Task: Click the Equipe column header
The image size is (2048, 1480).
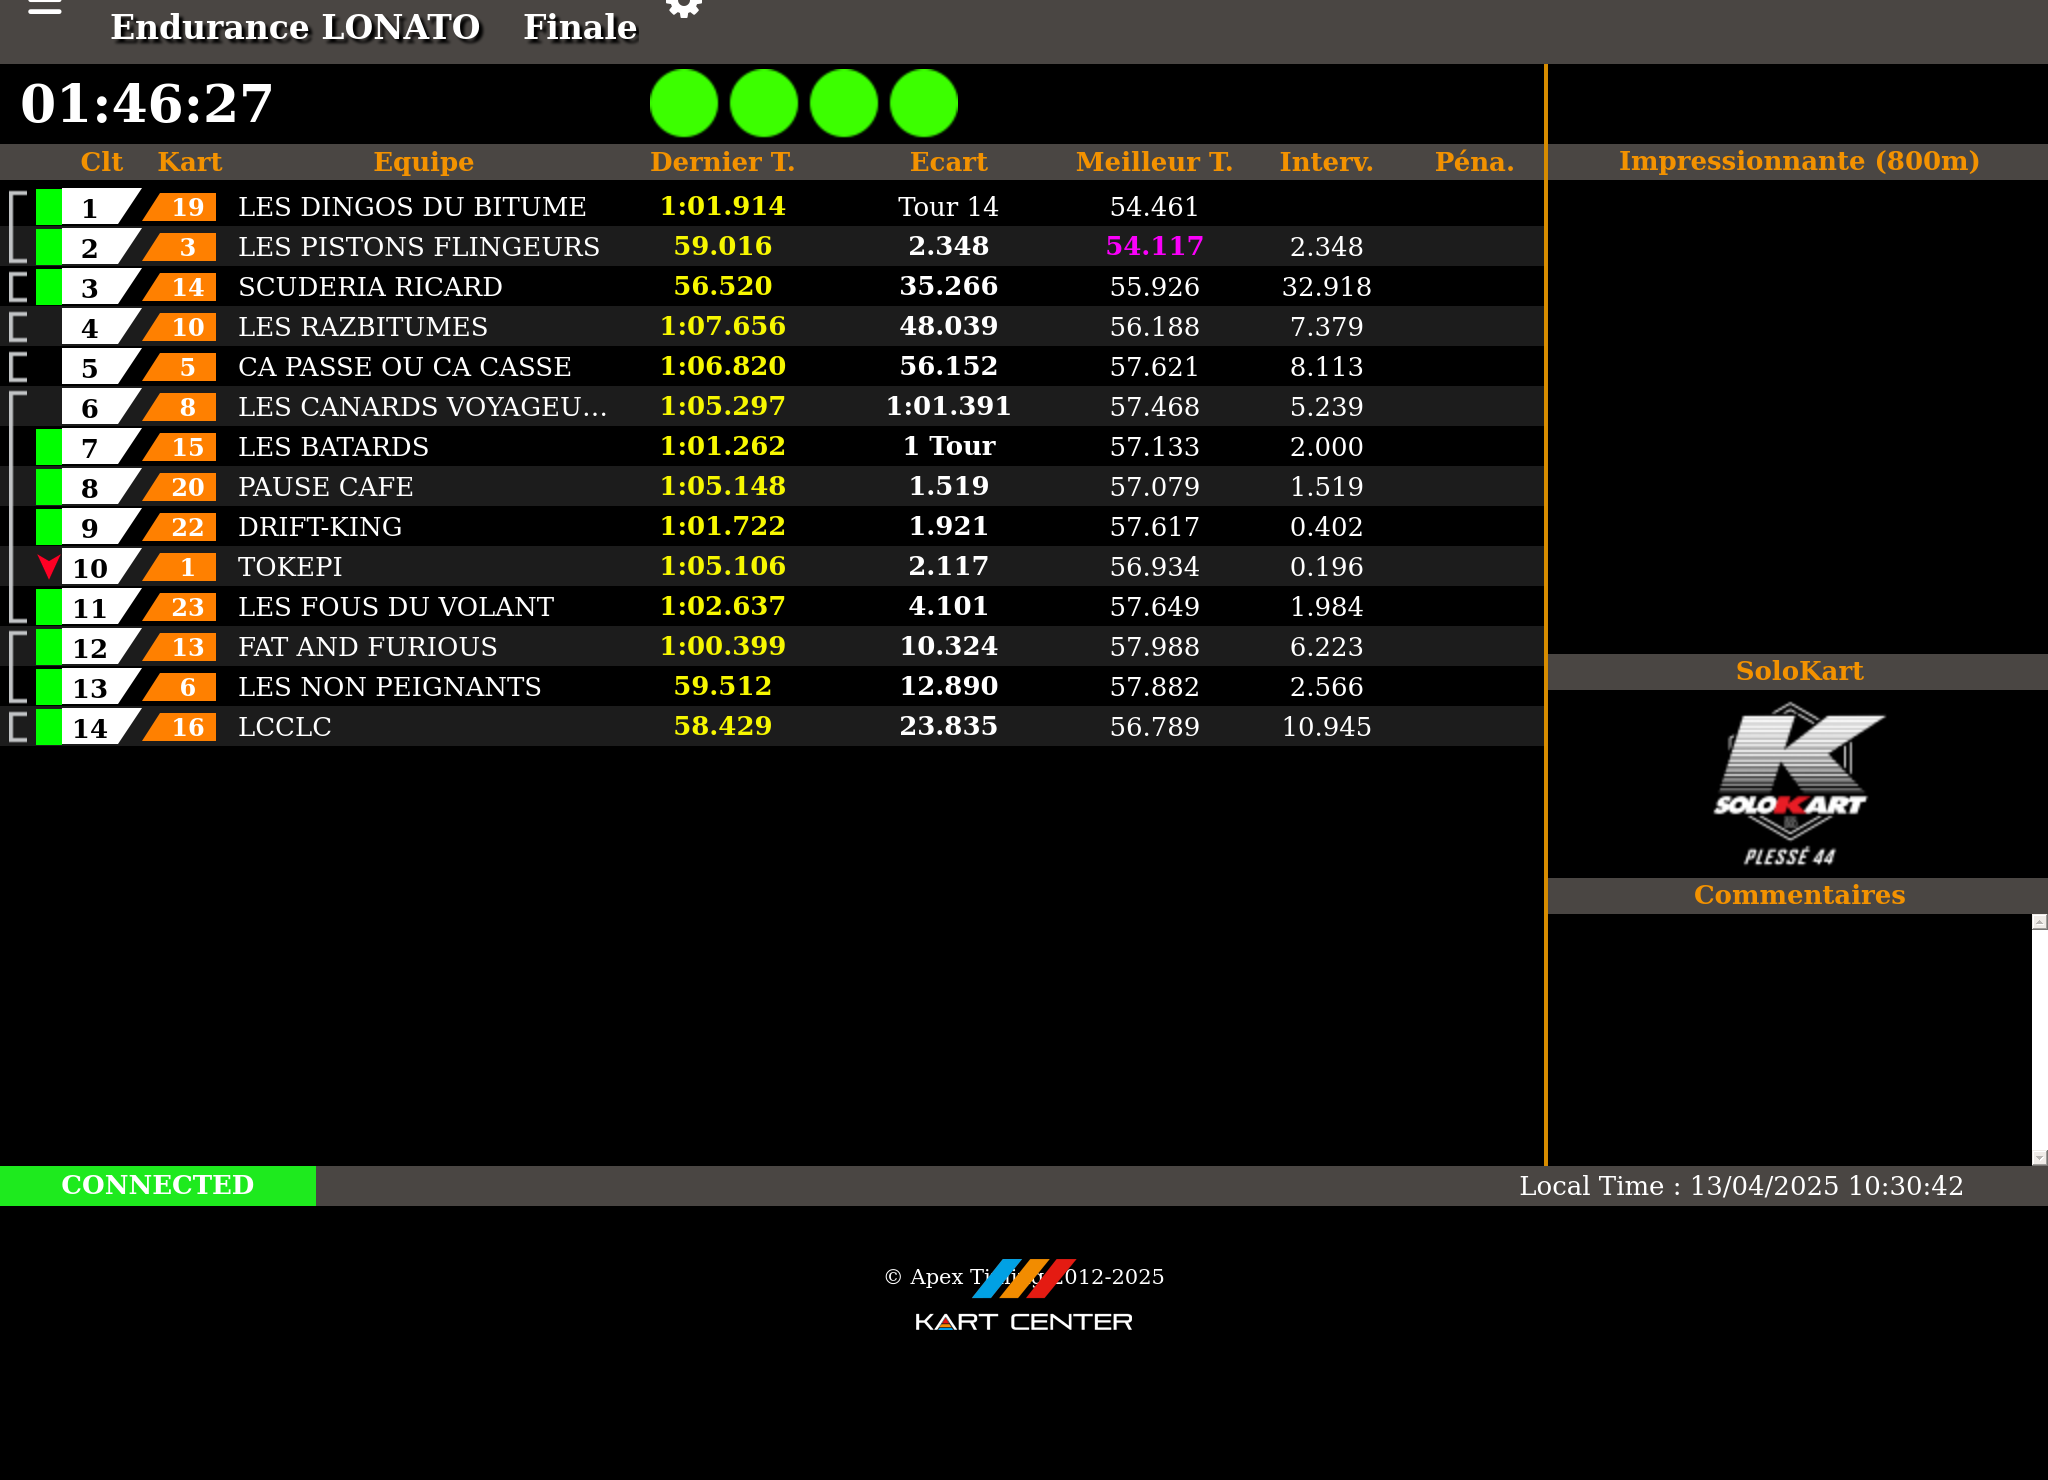Action: [424, 162]
